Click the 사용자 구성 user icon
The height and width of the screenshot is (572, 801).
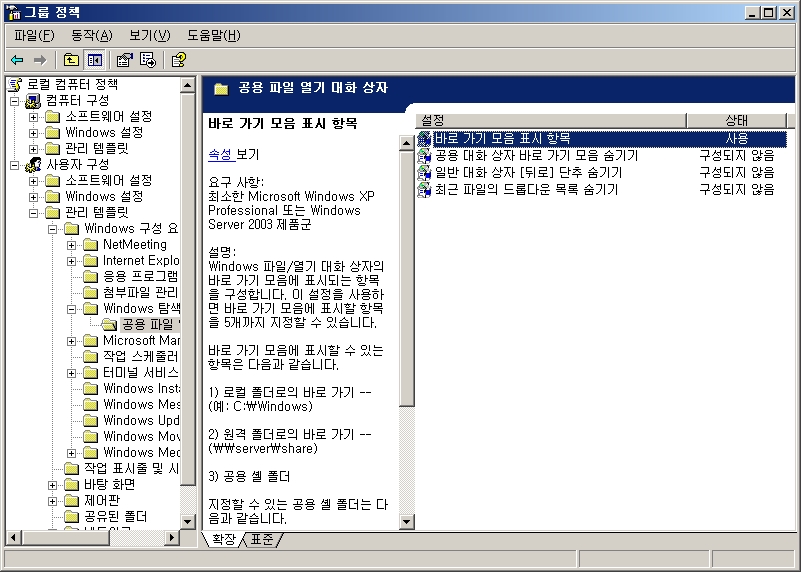(33, 164)
